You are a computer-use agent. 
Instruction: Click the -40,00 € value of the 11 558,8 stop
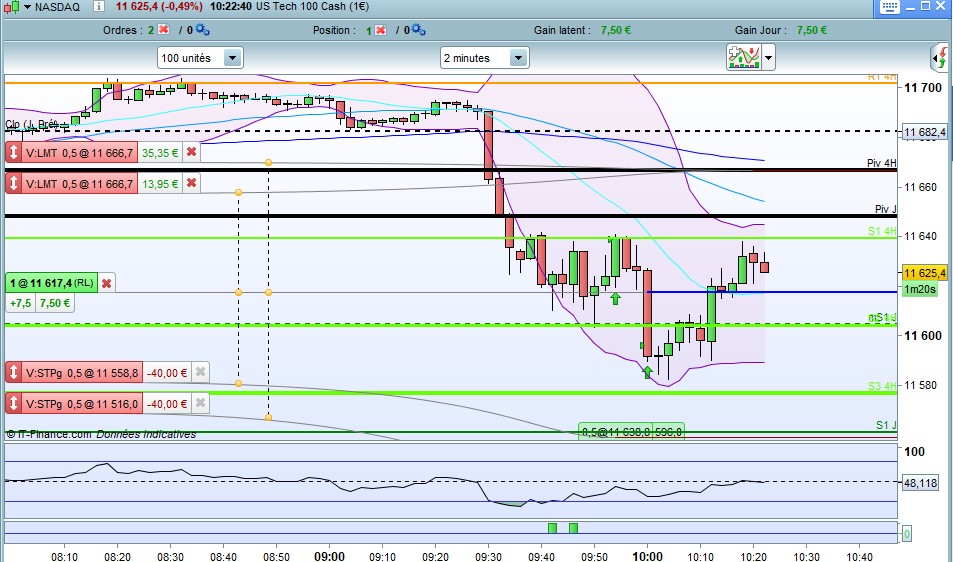pyautogui.click(x=167, y=373)
